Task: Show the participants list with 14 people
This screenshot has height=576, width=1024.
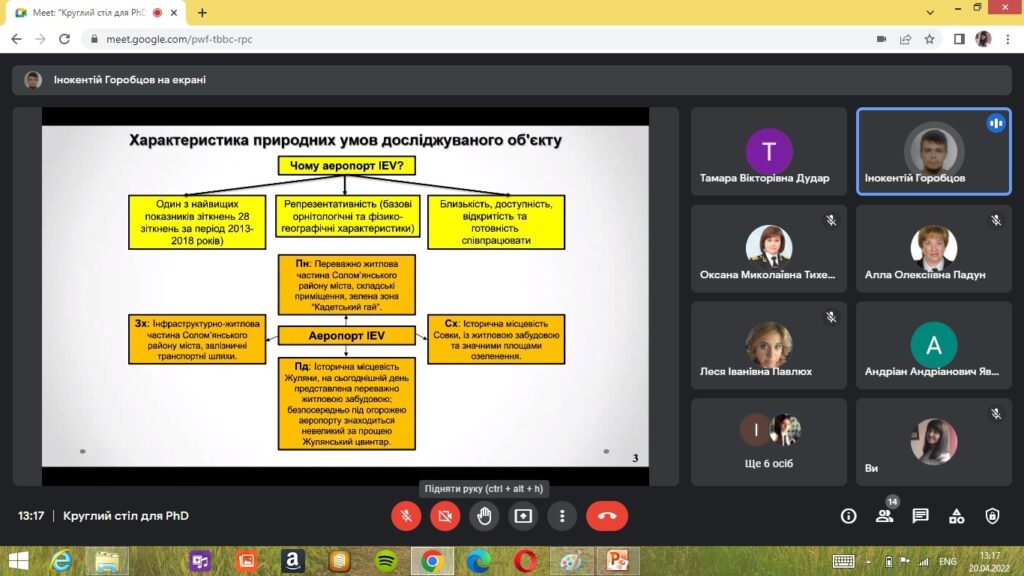Action: click(884, 516)
